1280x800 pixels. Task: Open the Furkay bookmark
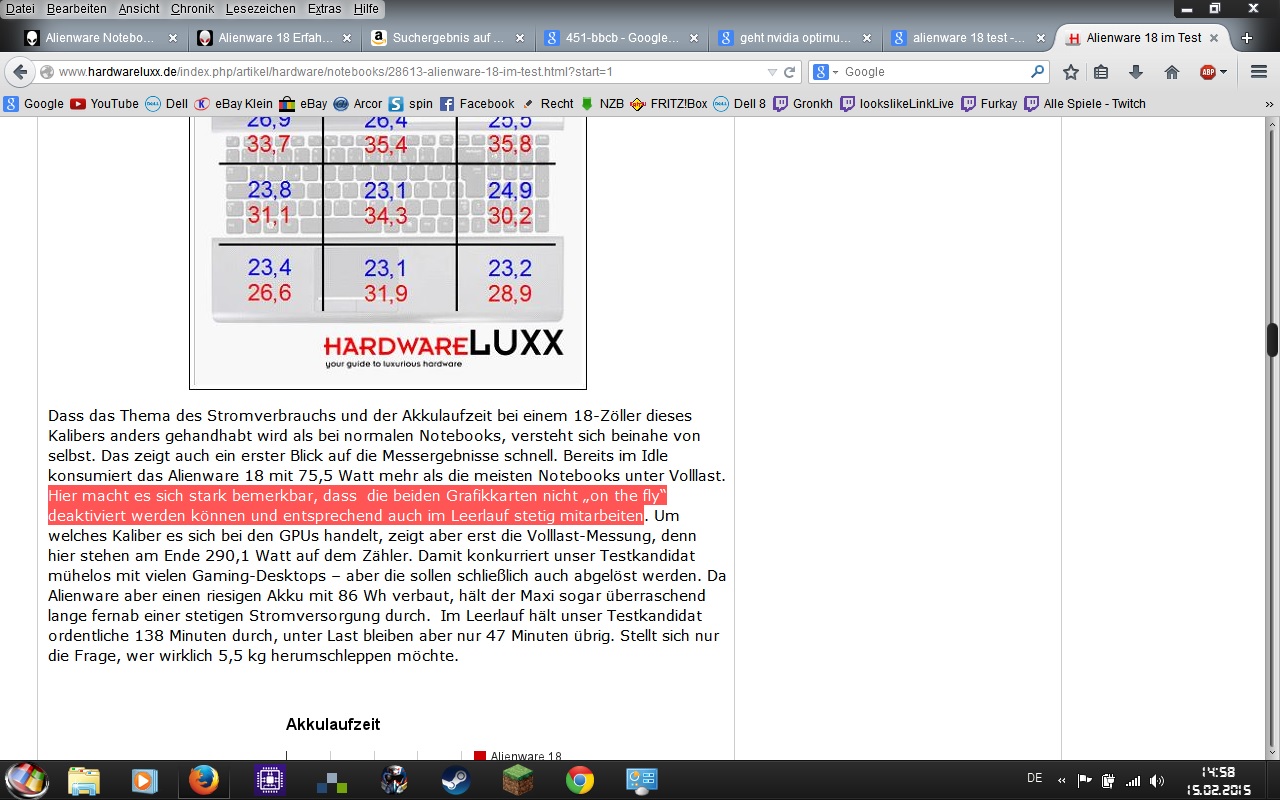[989, 104]
